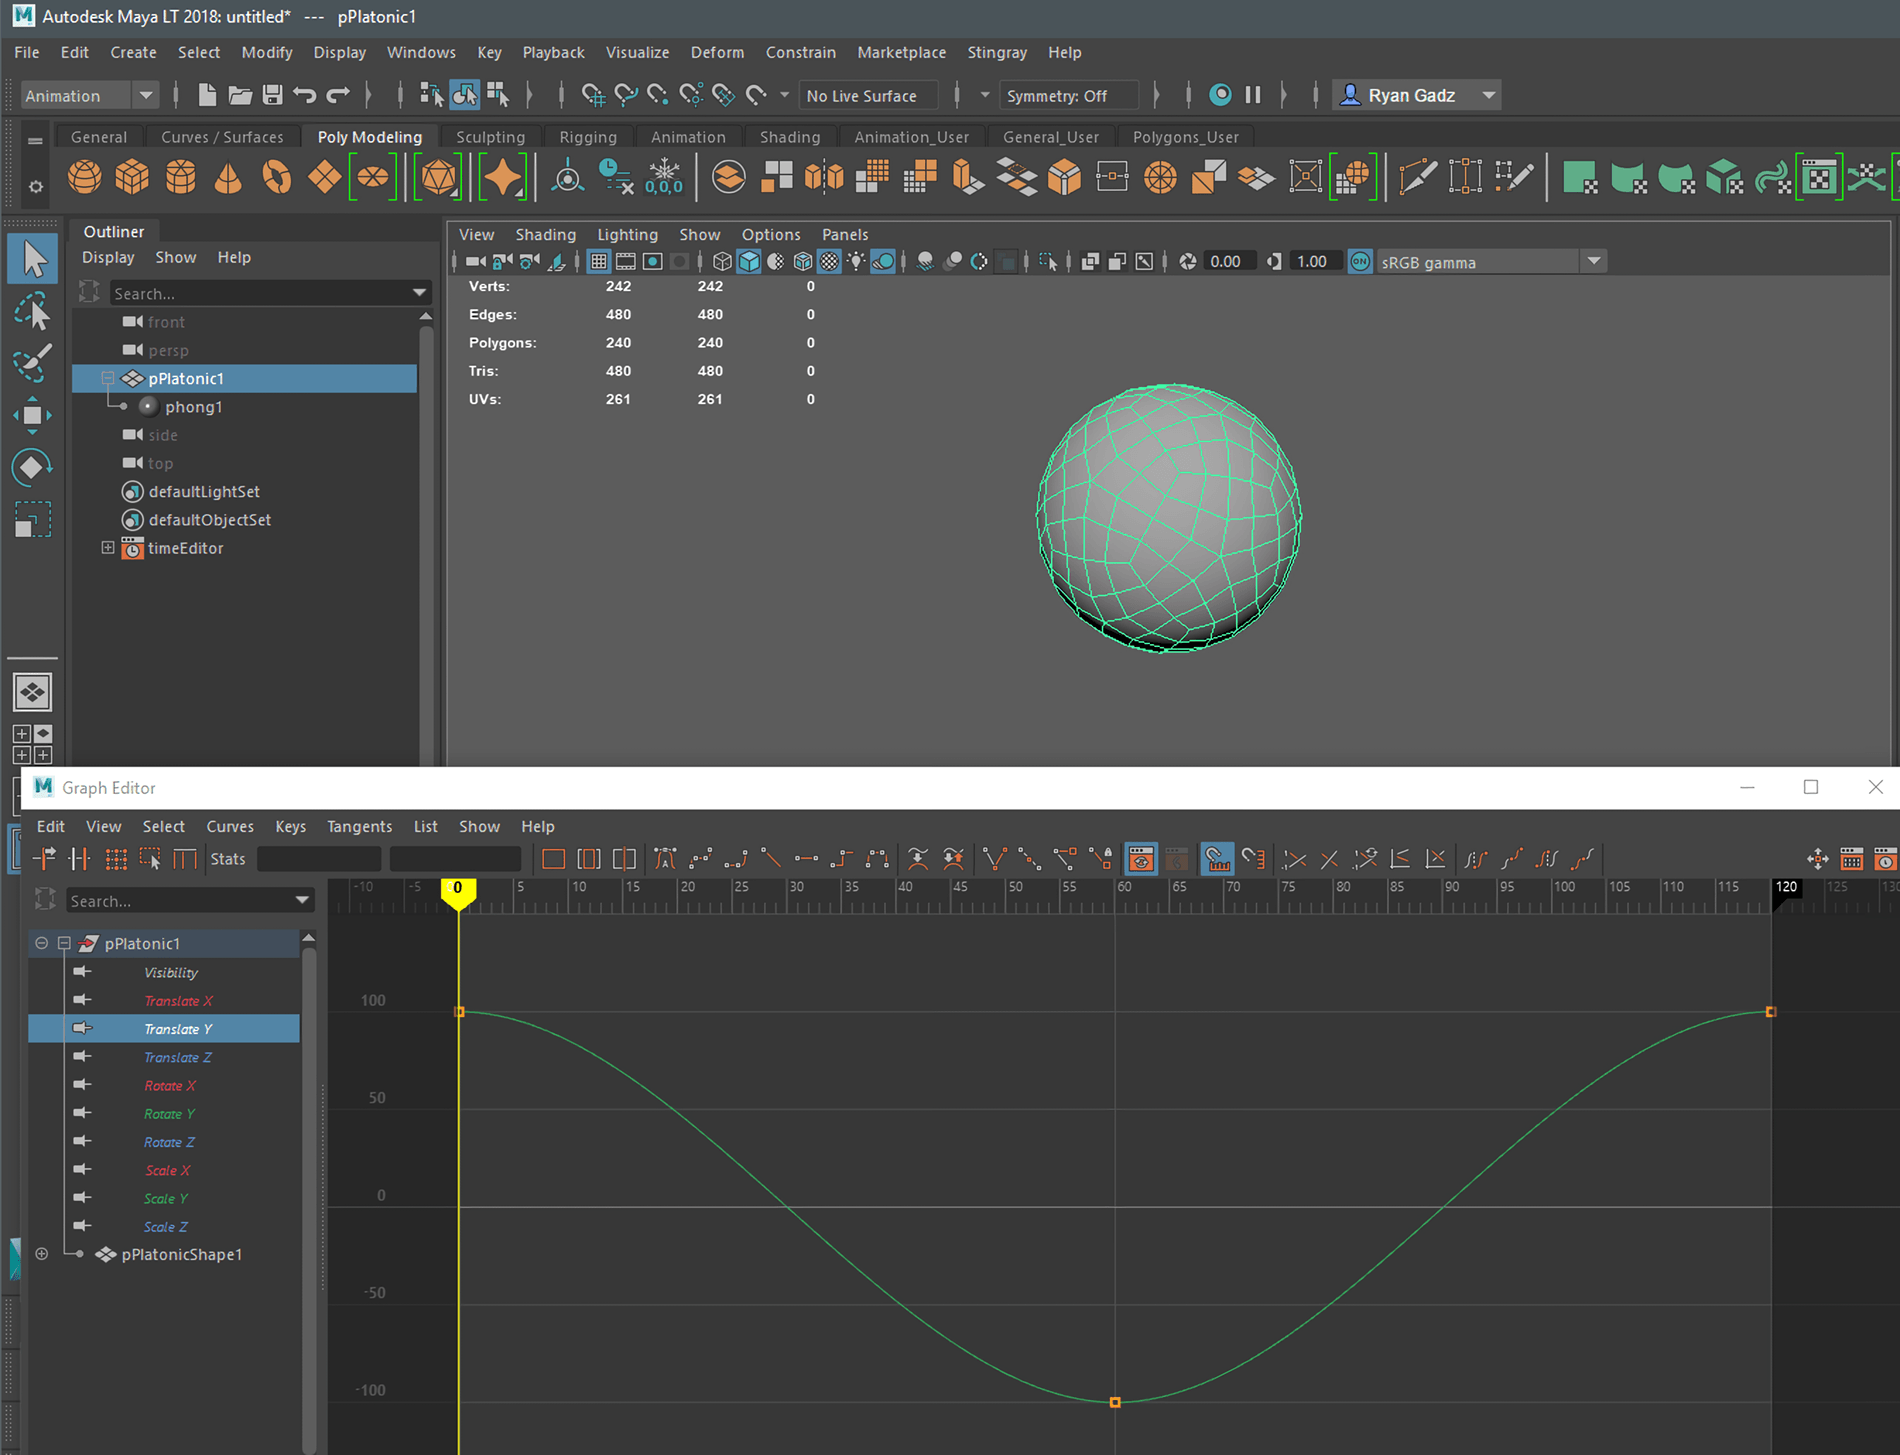Select the Paint Selection tool
This screenshot has width=1900, height=1455.
point(33,363)
